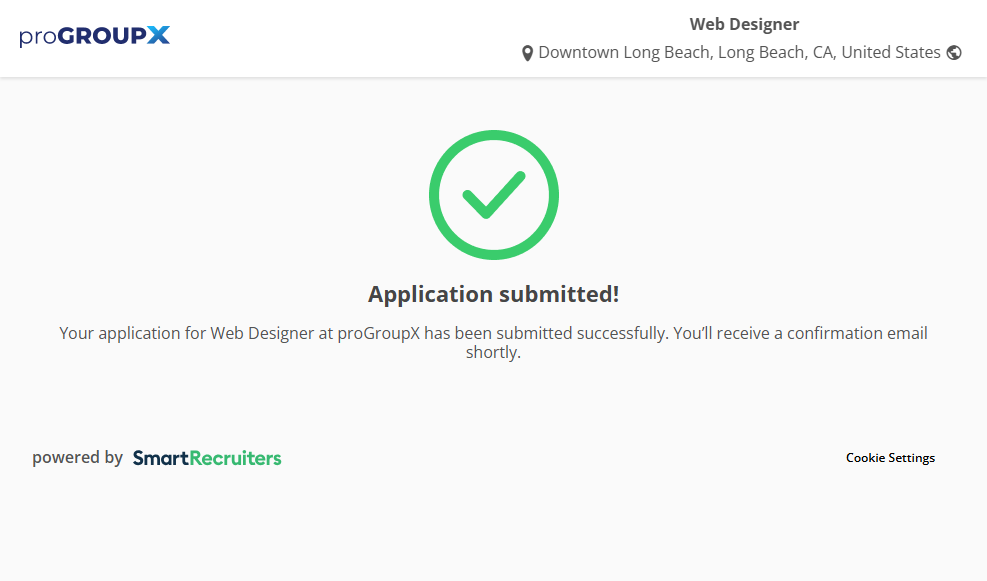This screenshot has height=581, width=987.
Task: Click 'Long Beach, CA' in header location
Action: tap(776, 52)
